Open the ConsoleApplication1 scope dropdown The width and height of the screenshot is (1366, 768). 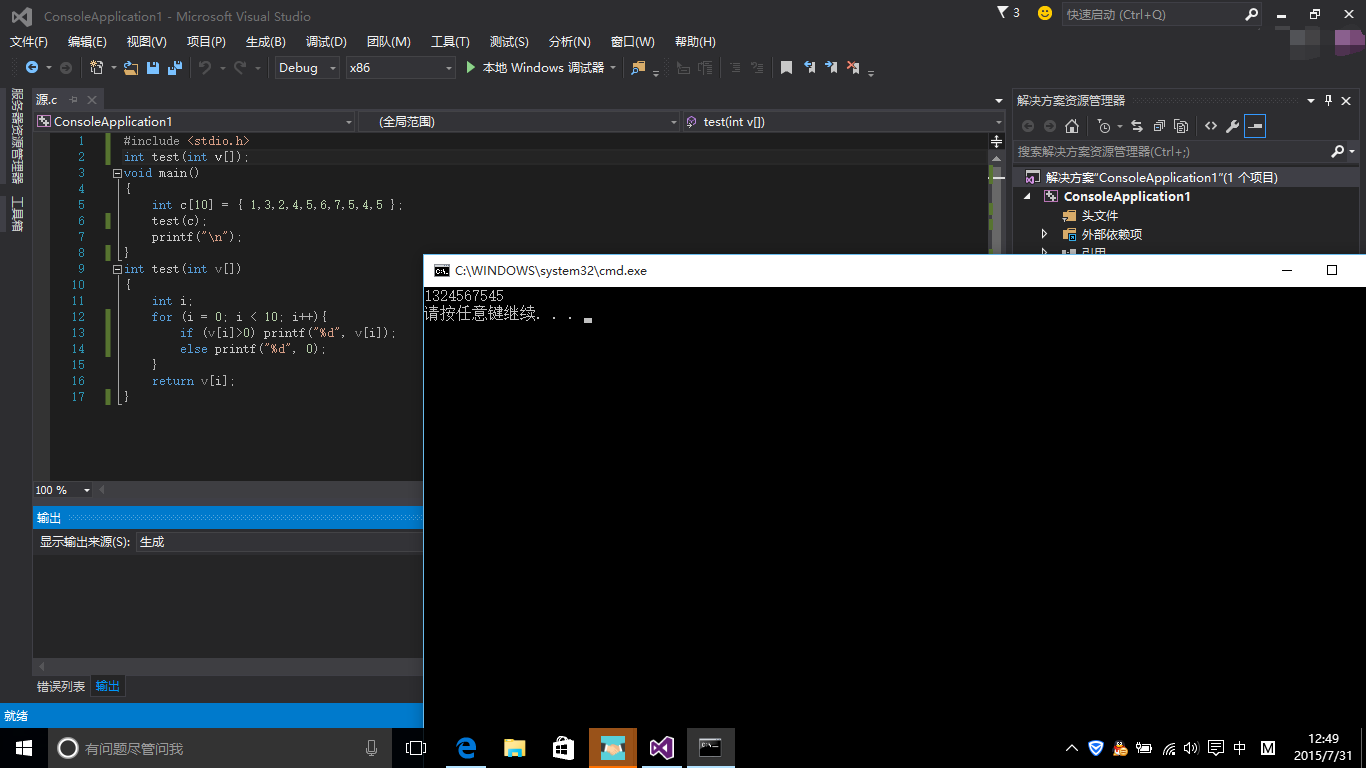(x=195, y=121)
